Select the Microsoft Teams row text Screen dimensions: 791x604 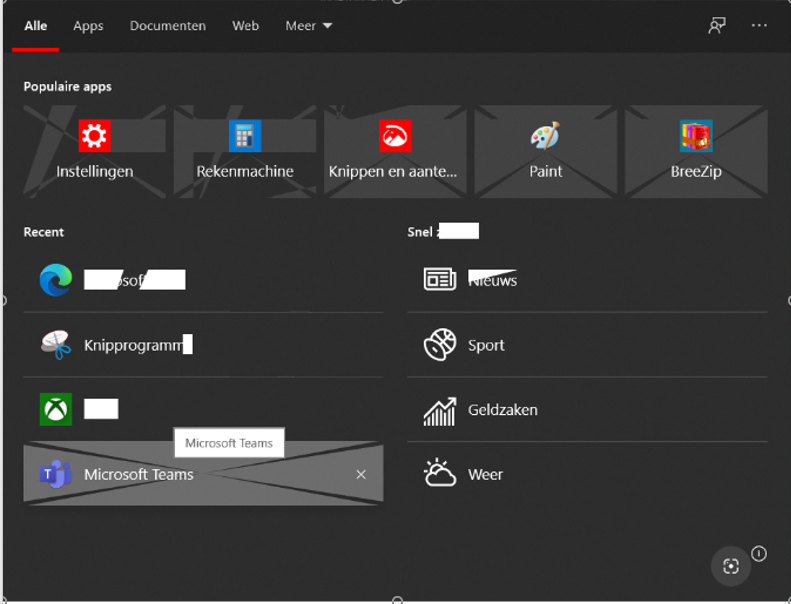click(x=139, y=474)
